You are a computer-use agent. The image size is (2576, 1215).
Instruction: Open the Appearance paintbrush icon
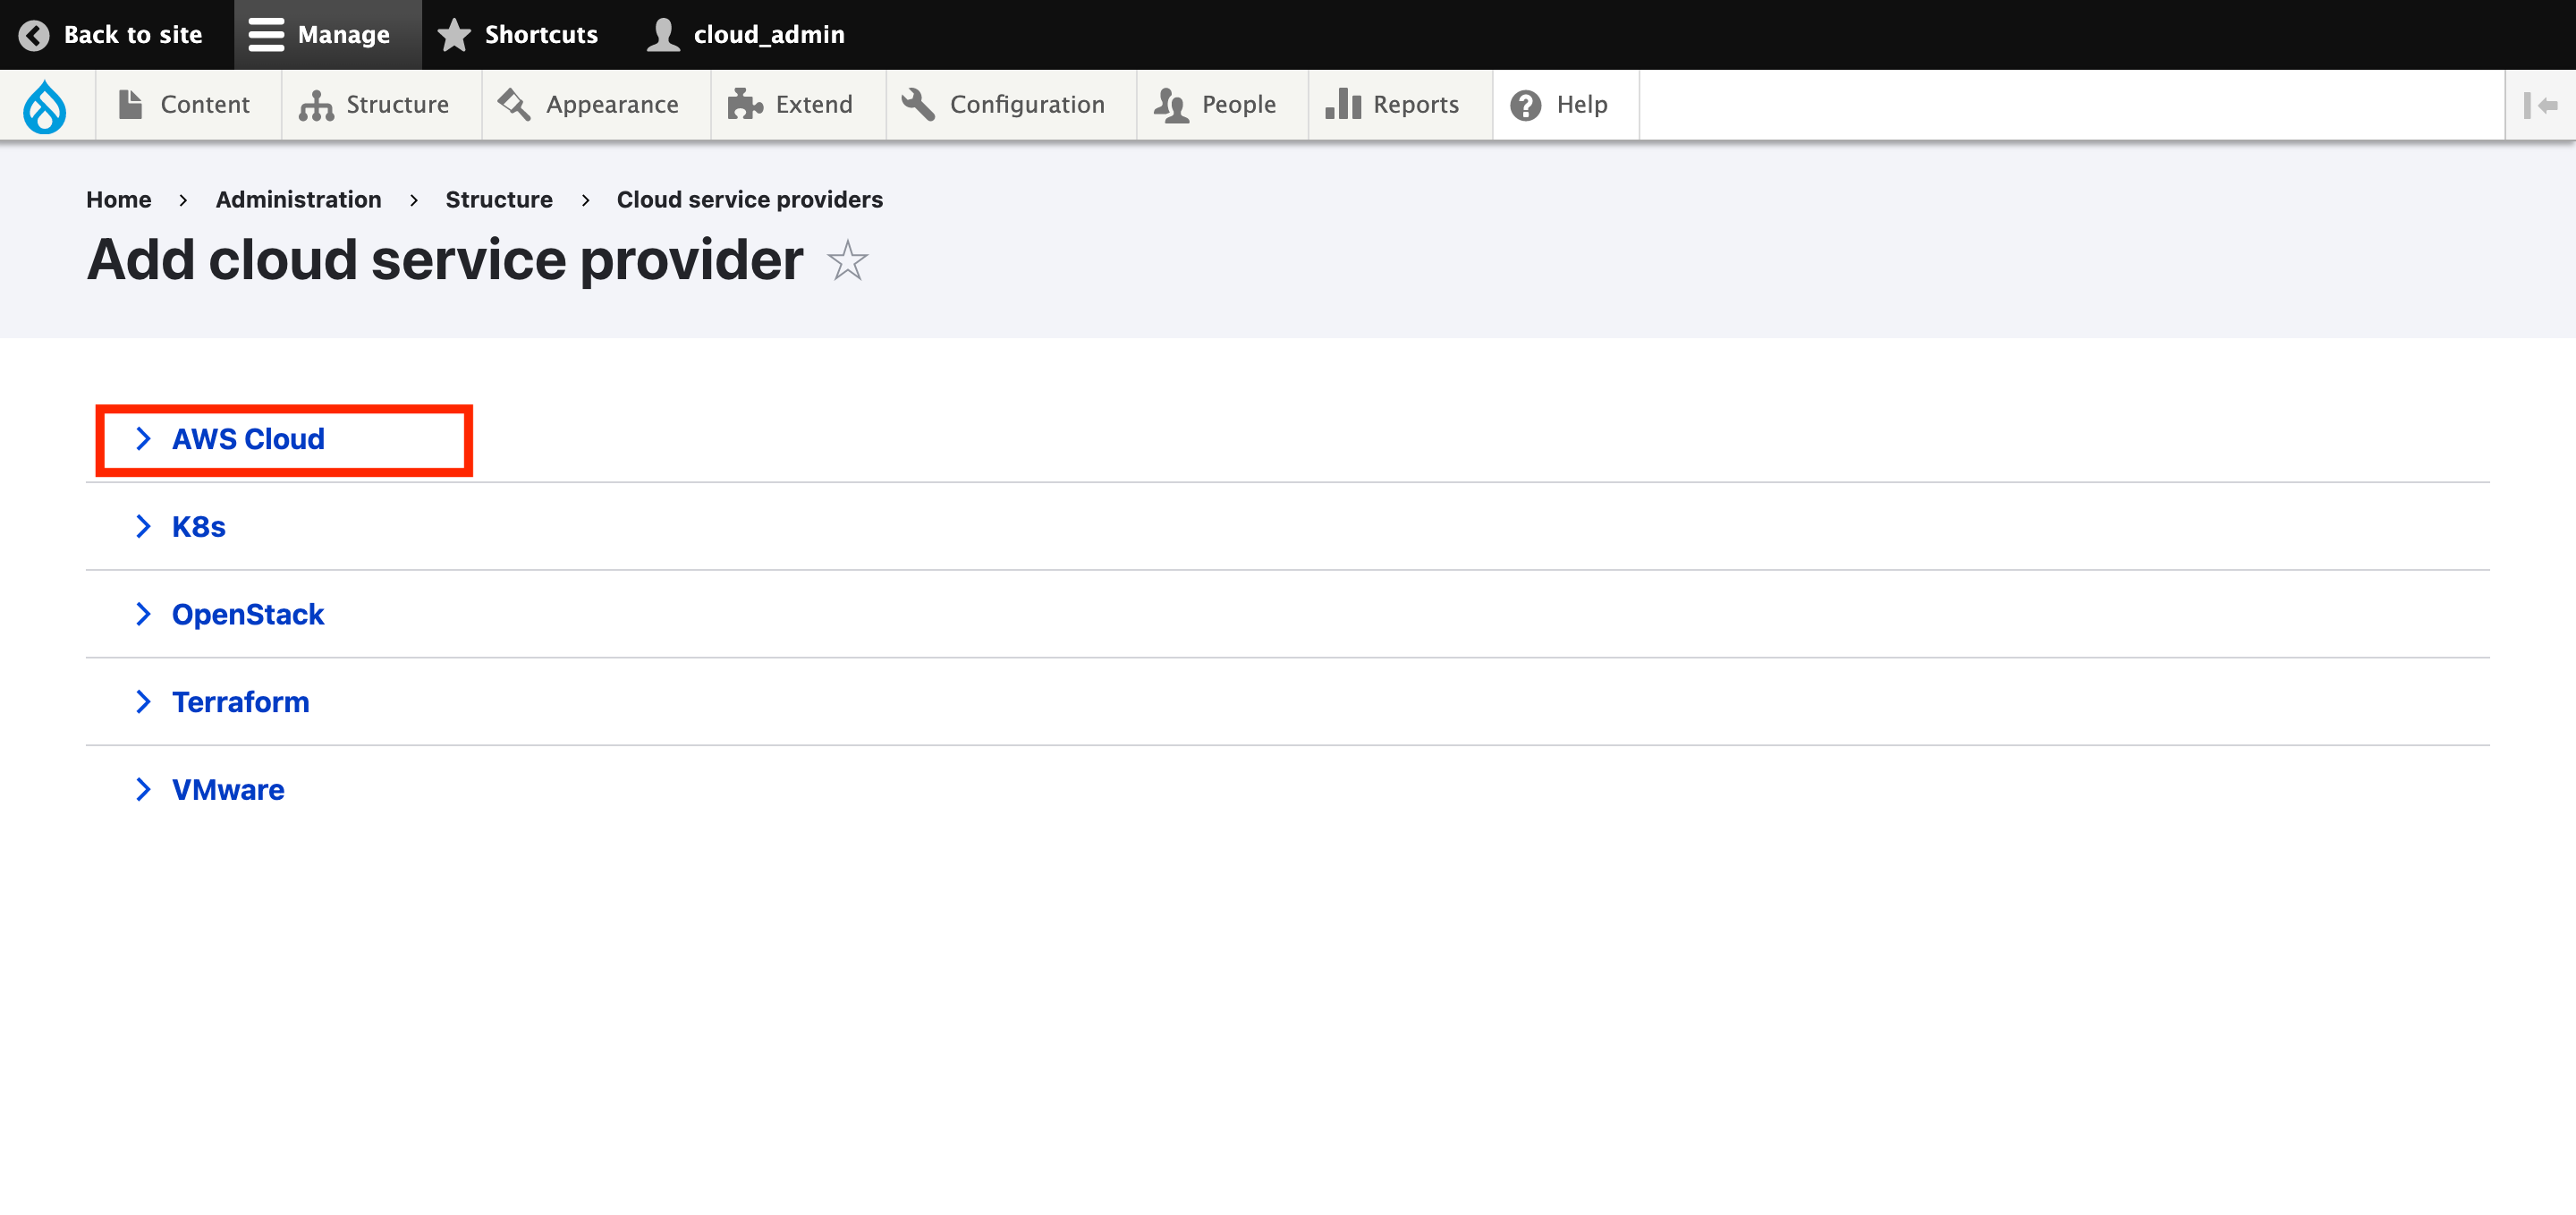(x=513, y=103)
